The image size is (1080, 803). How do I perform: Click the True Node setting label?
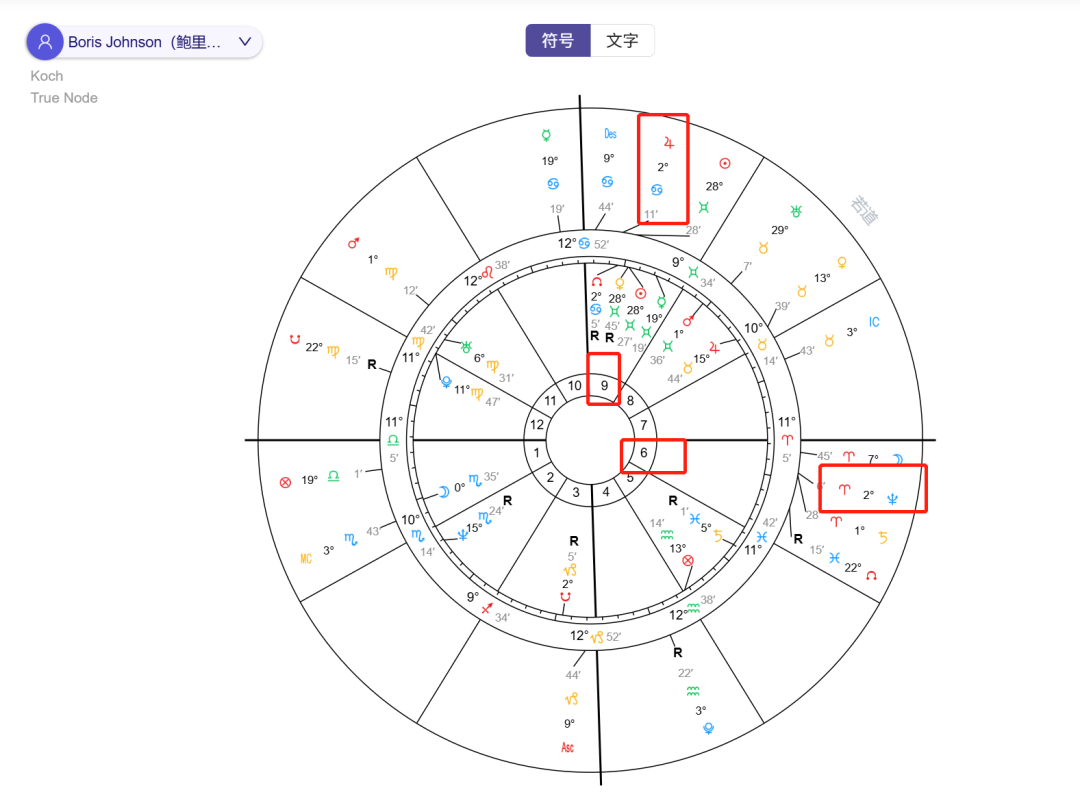click(x=63, y=97)
